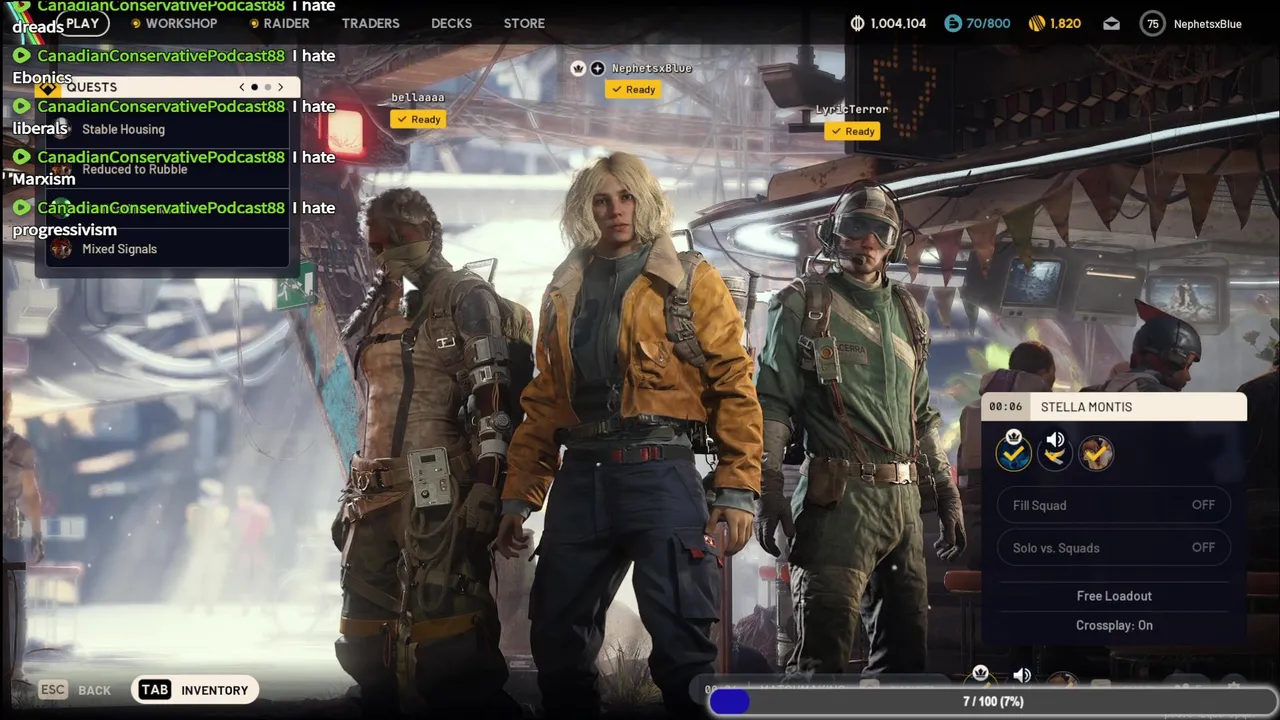Click the LyricTerror player name tag
1280x720 pixels.
852,109
